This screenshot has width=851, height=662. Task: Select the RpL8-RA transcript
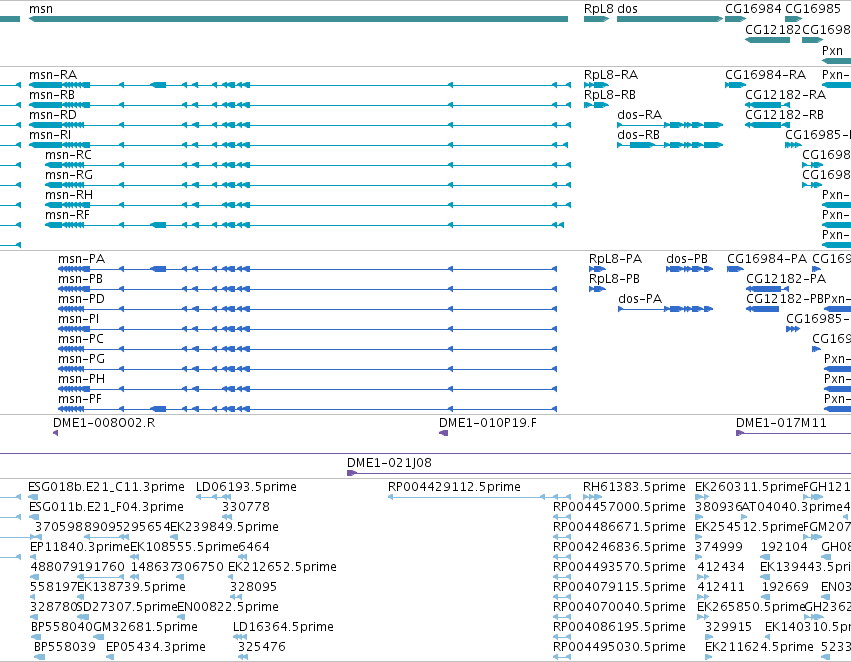[596, 85]
